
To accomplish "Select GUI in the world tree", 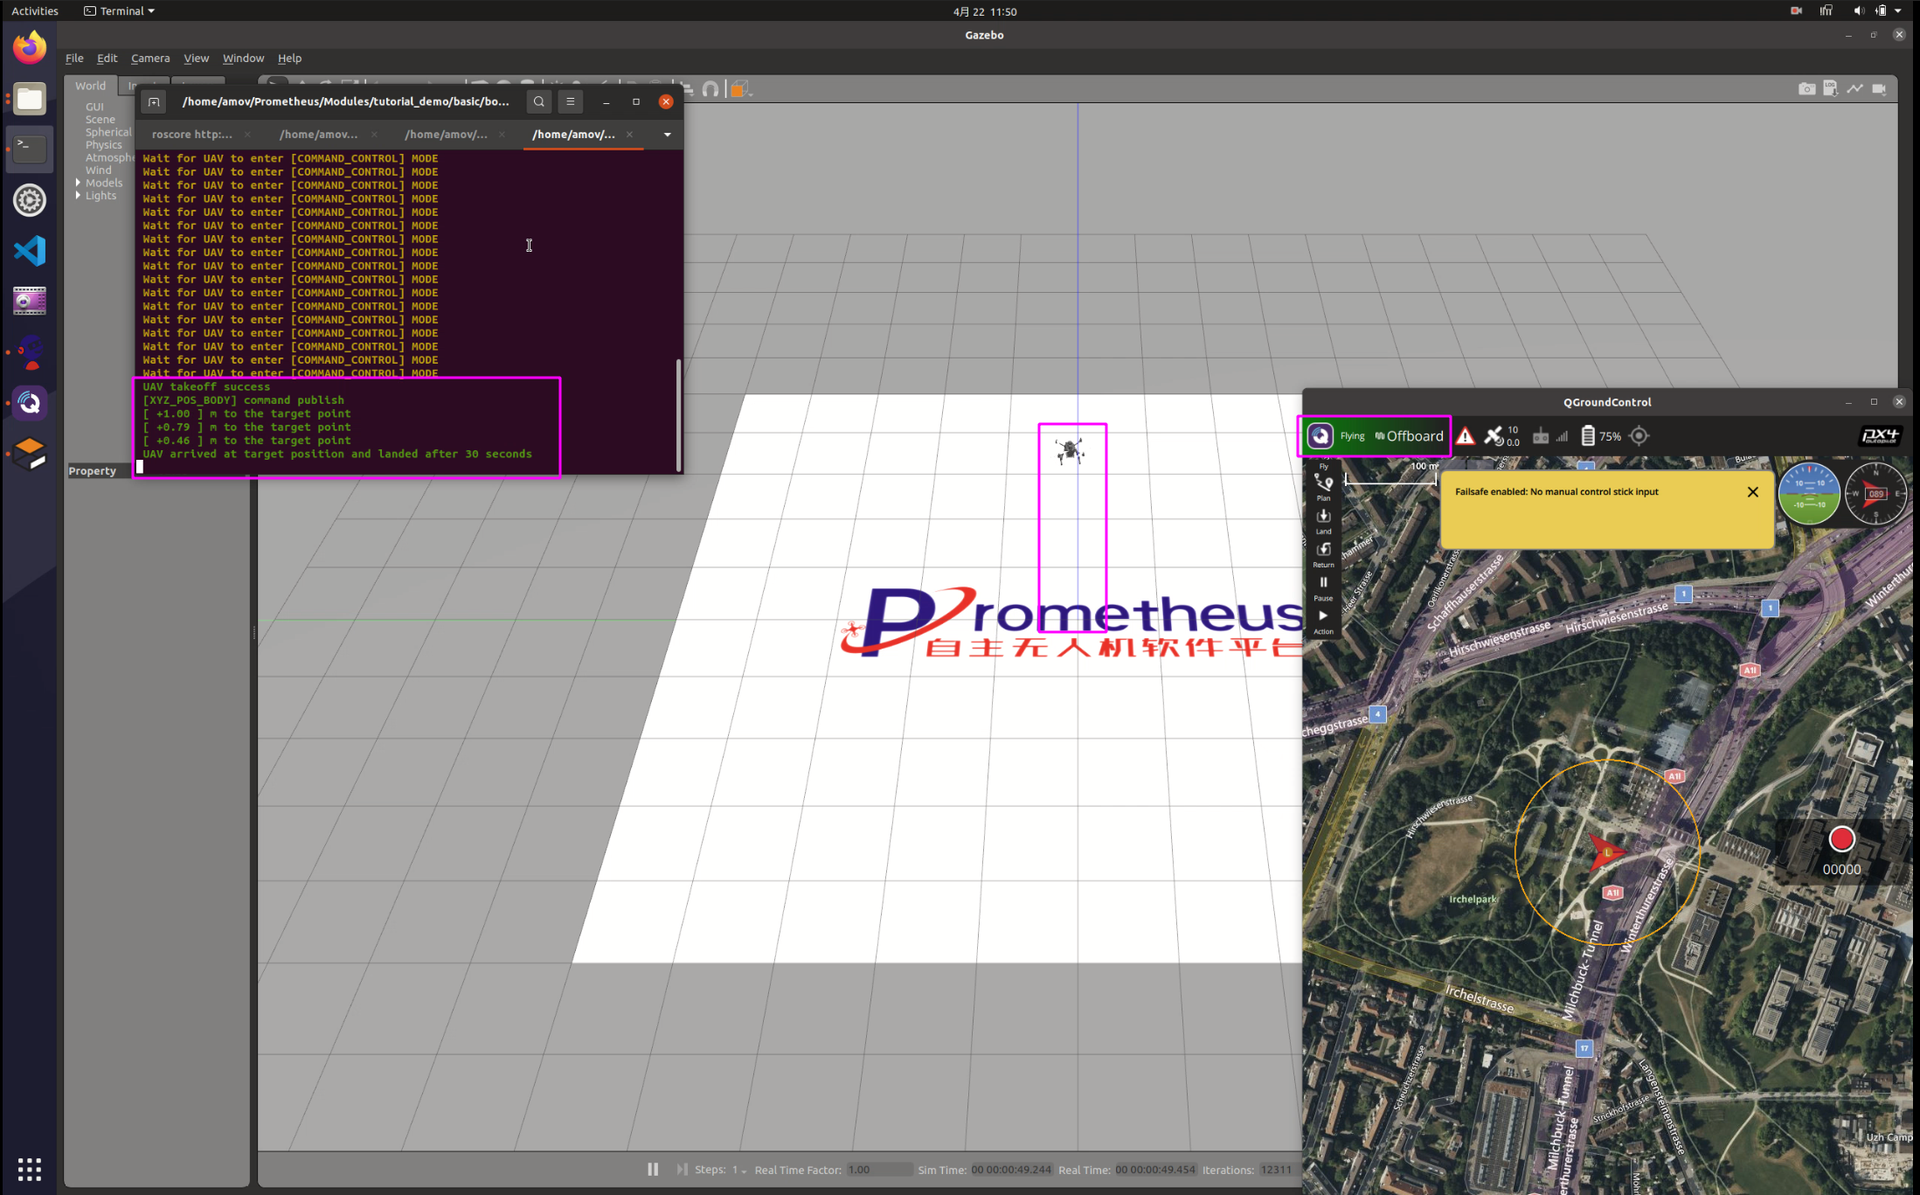I will click(94, 107).
